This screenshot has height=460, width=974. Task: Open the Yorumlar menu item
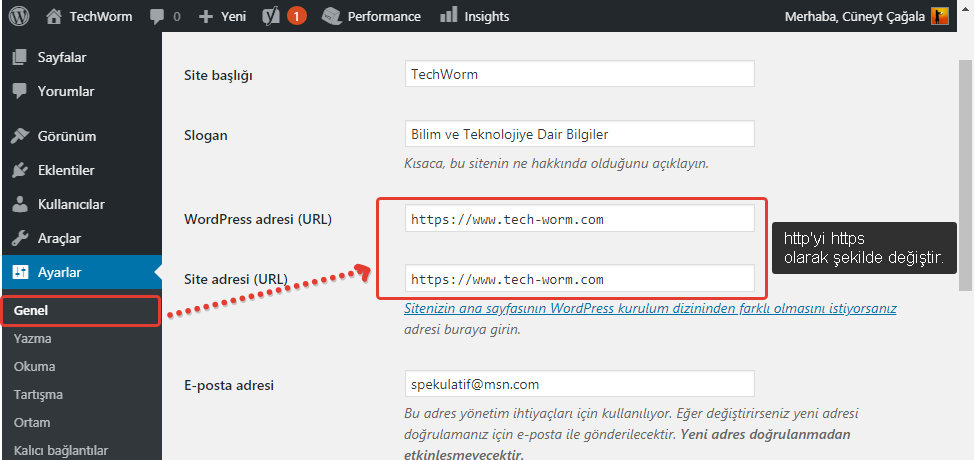pos(66,91)
